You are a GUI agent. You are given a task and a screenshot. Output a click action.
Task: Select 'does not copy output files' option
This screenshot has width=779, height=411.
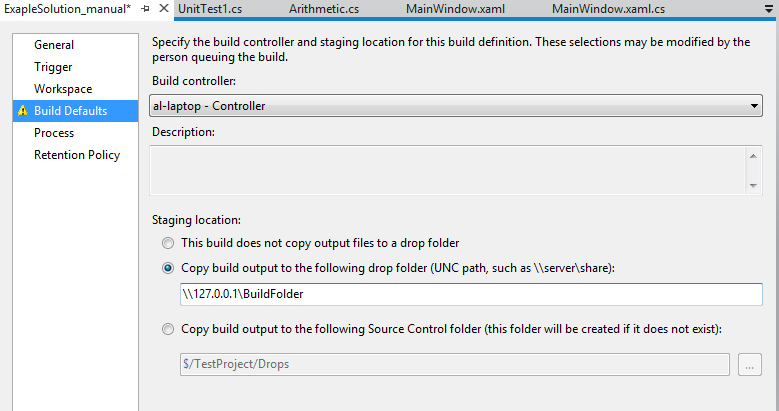(x=168, y=243)
